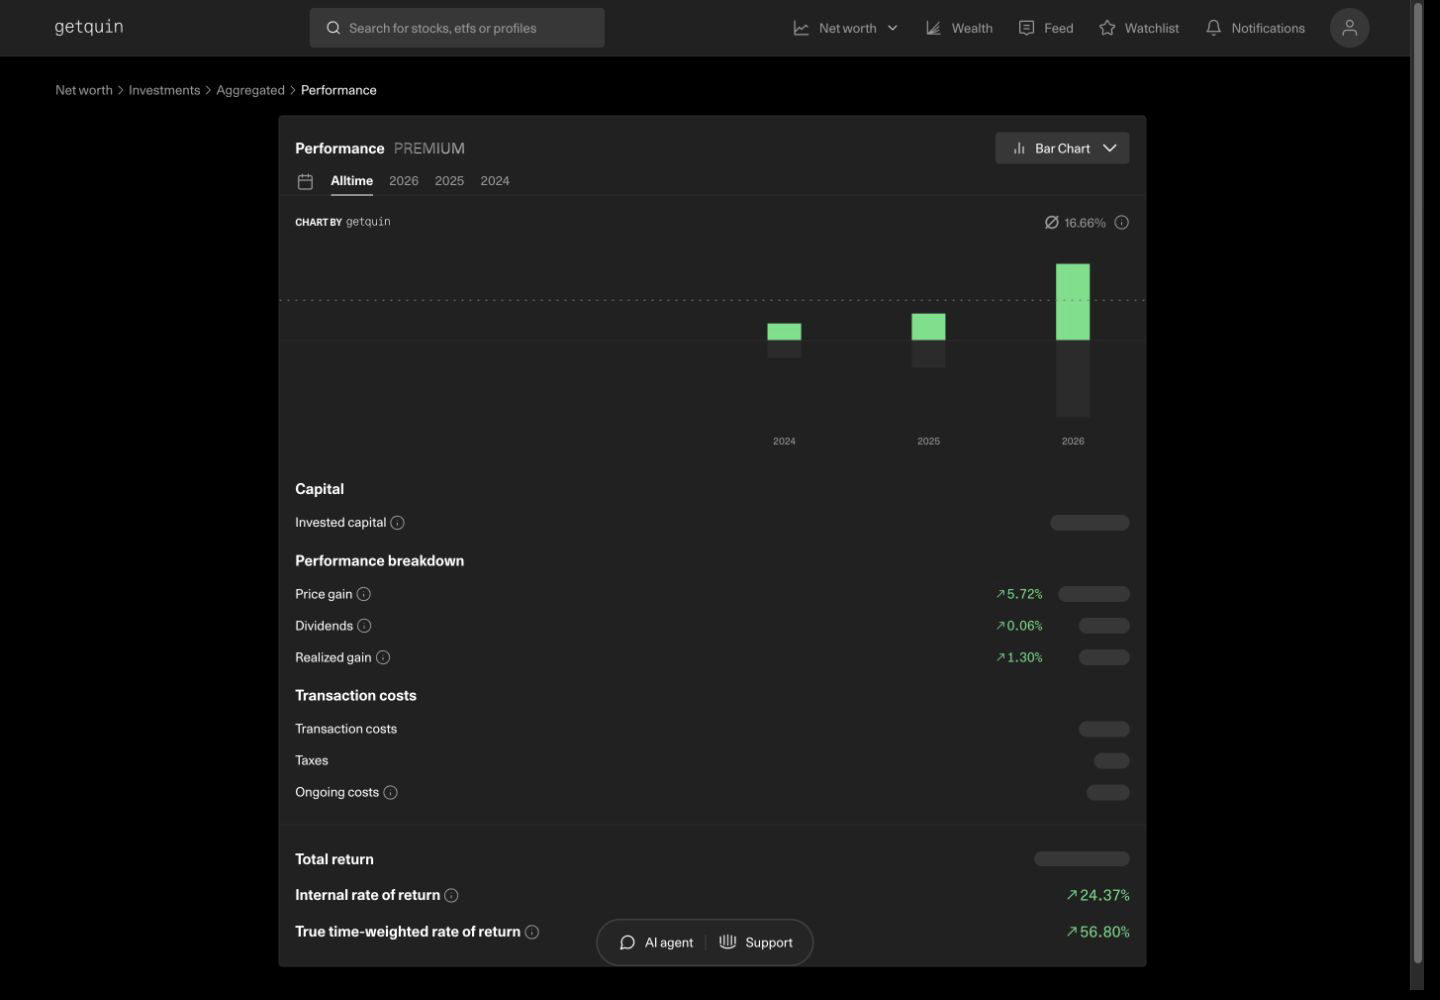The height and width of the screenshot is (1000, 1440).
Task: Click the Watchlist star icon
Action: click(1107, 28)
